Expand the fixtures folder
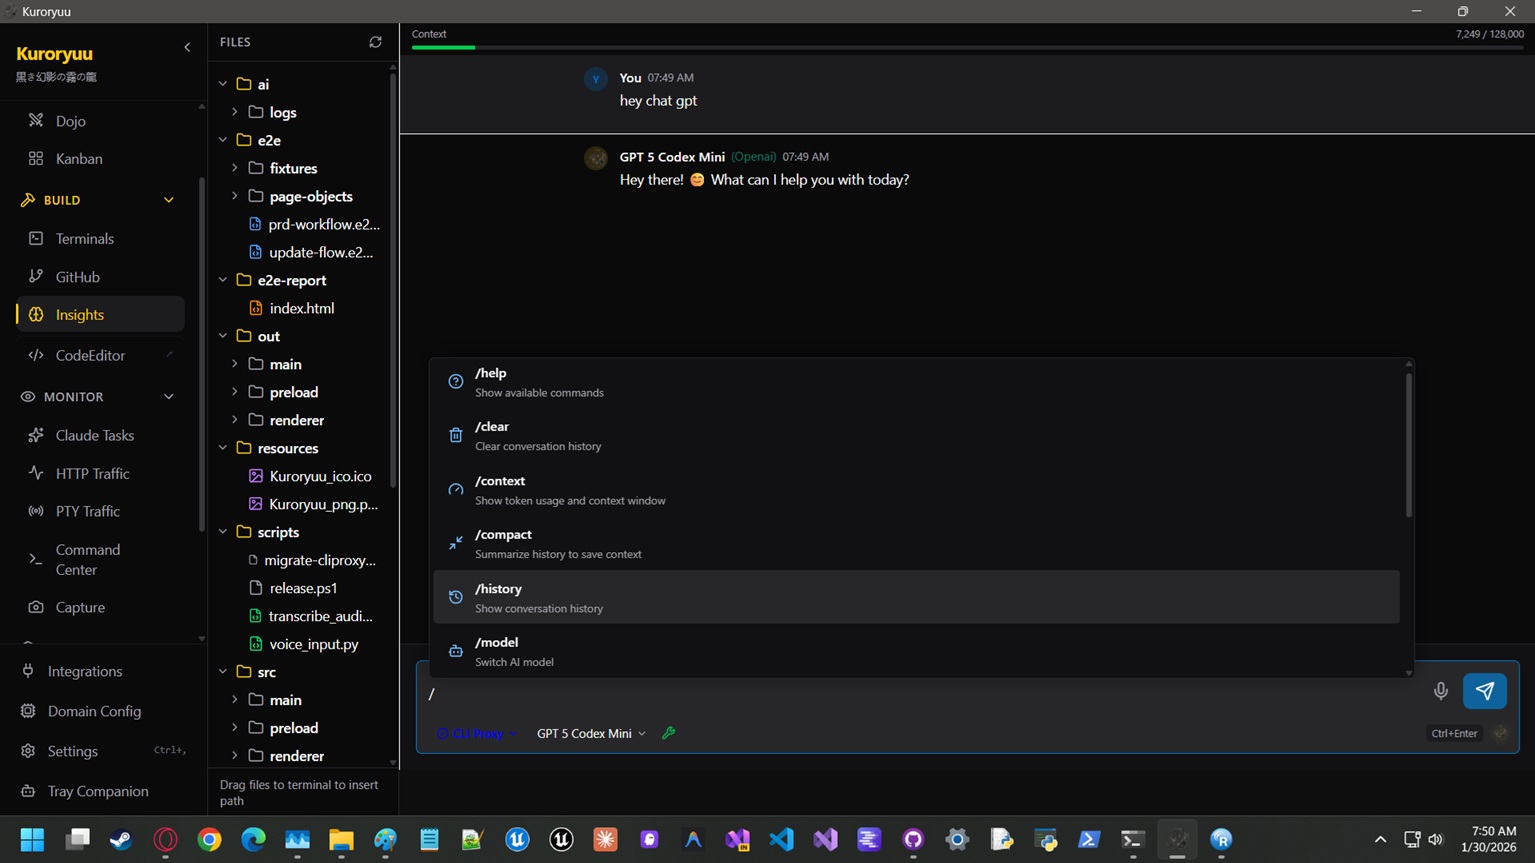This screenshot has width=1535, height=863. (x=235, y=168)
